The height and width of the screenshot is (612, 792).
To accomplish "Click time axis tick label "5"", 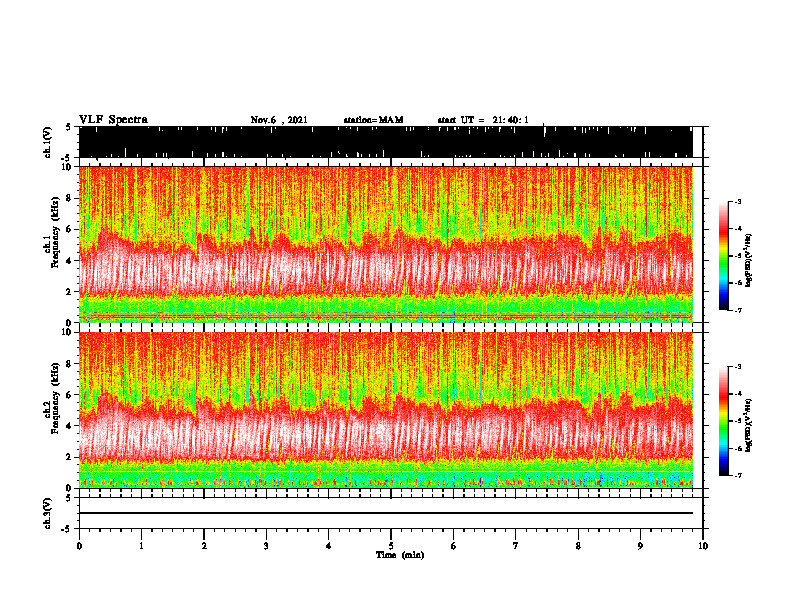I will pos(391,546).
